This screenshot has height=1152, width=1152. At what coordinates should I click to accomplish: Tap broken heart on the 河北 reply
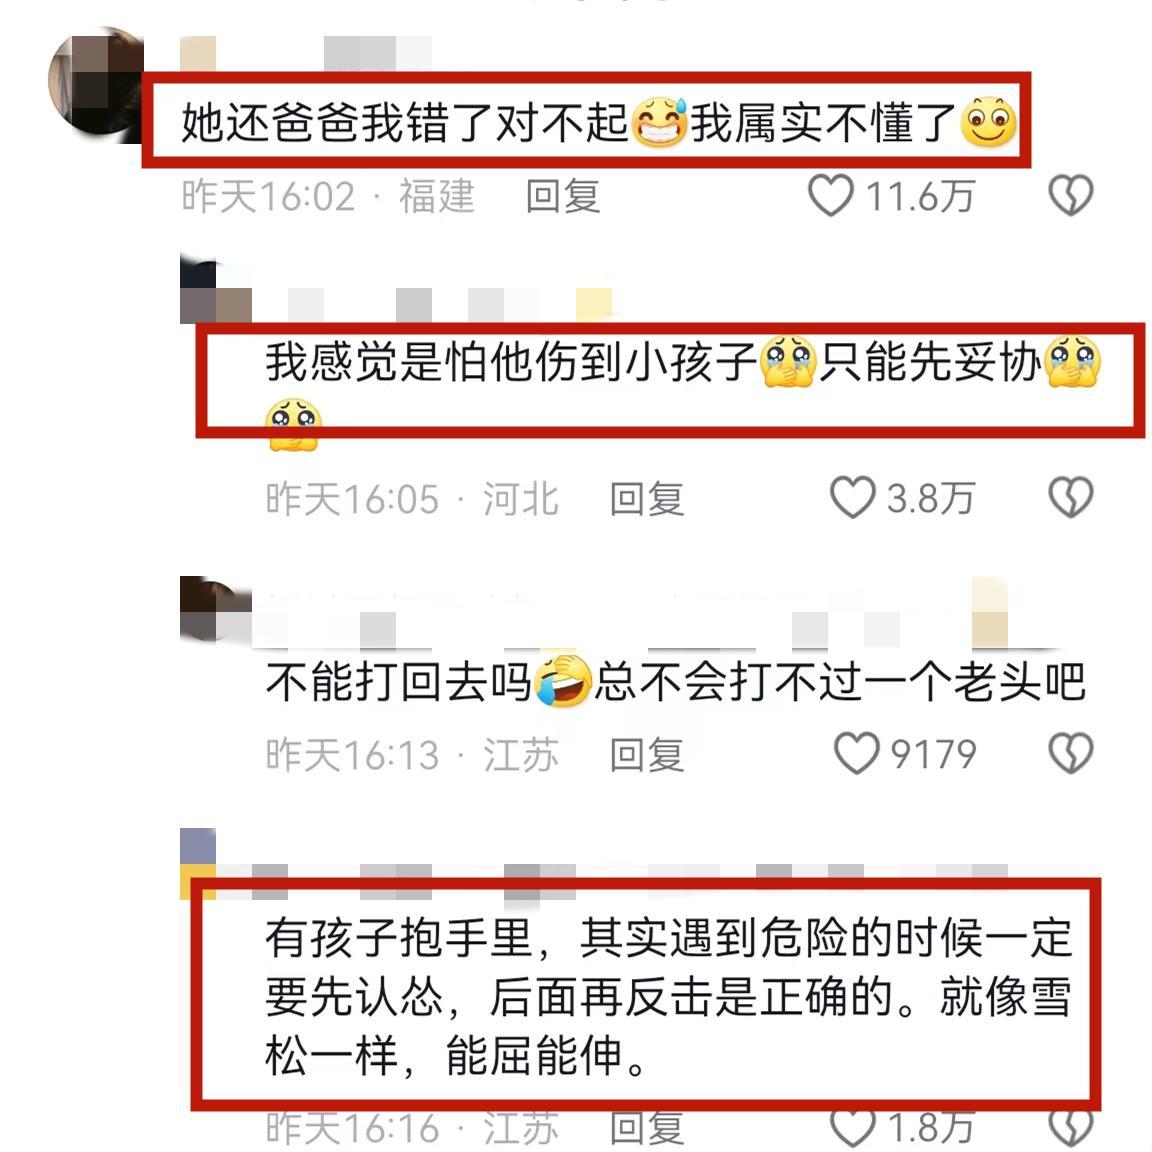point(1070,497)
